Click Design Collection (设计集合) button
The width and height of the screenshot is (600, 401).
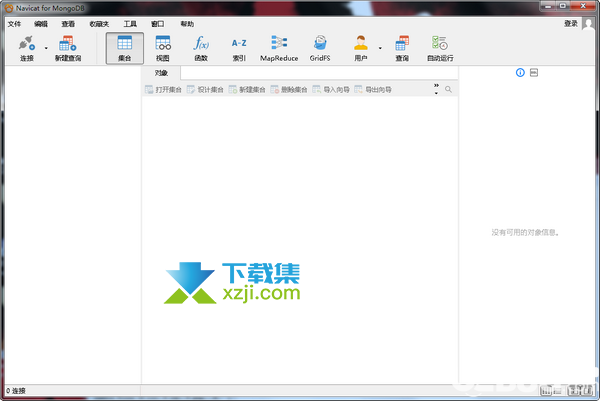205,90
